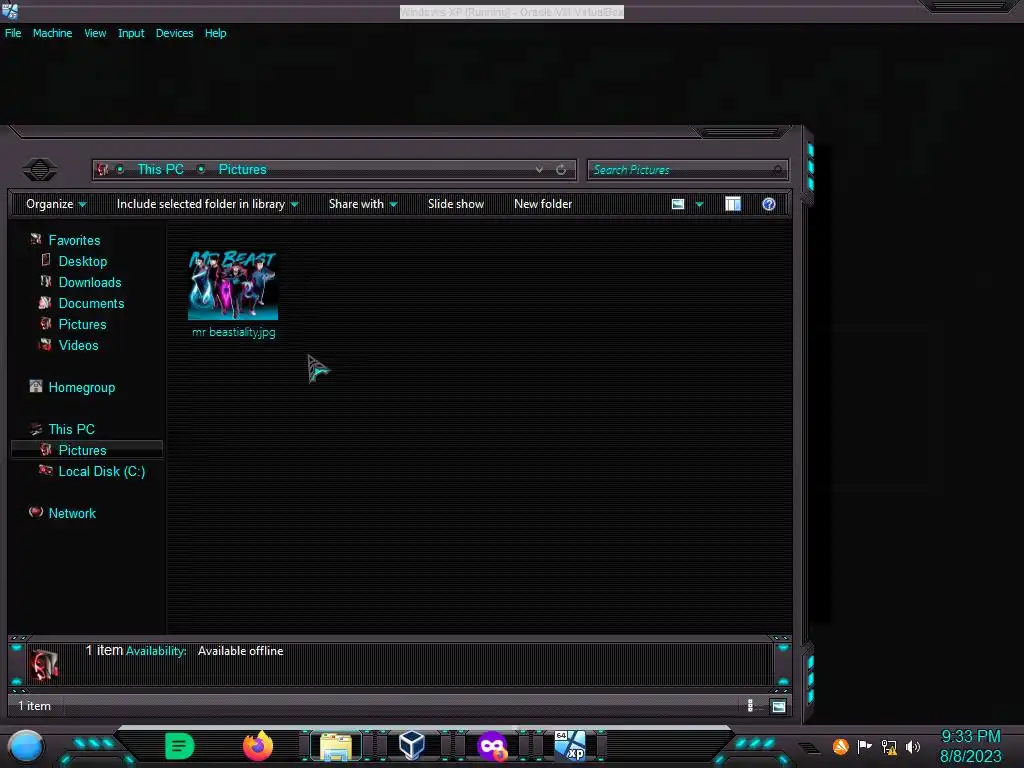Click the address bar folder icon
The image size is (1024, 768).
click(x=103, y=170)
